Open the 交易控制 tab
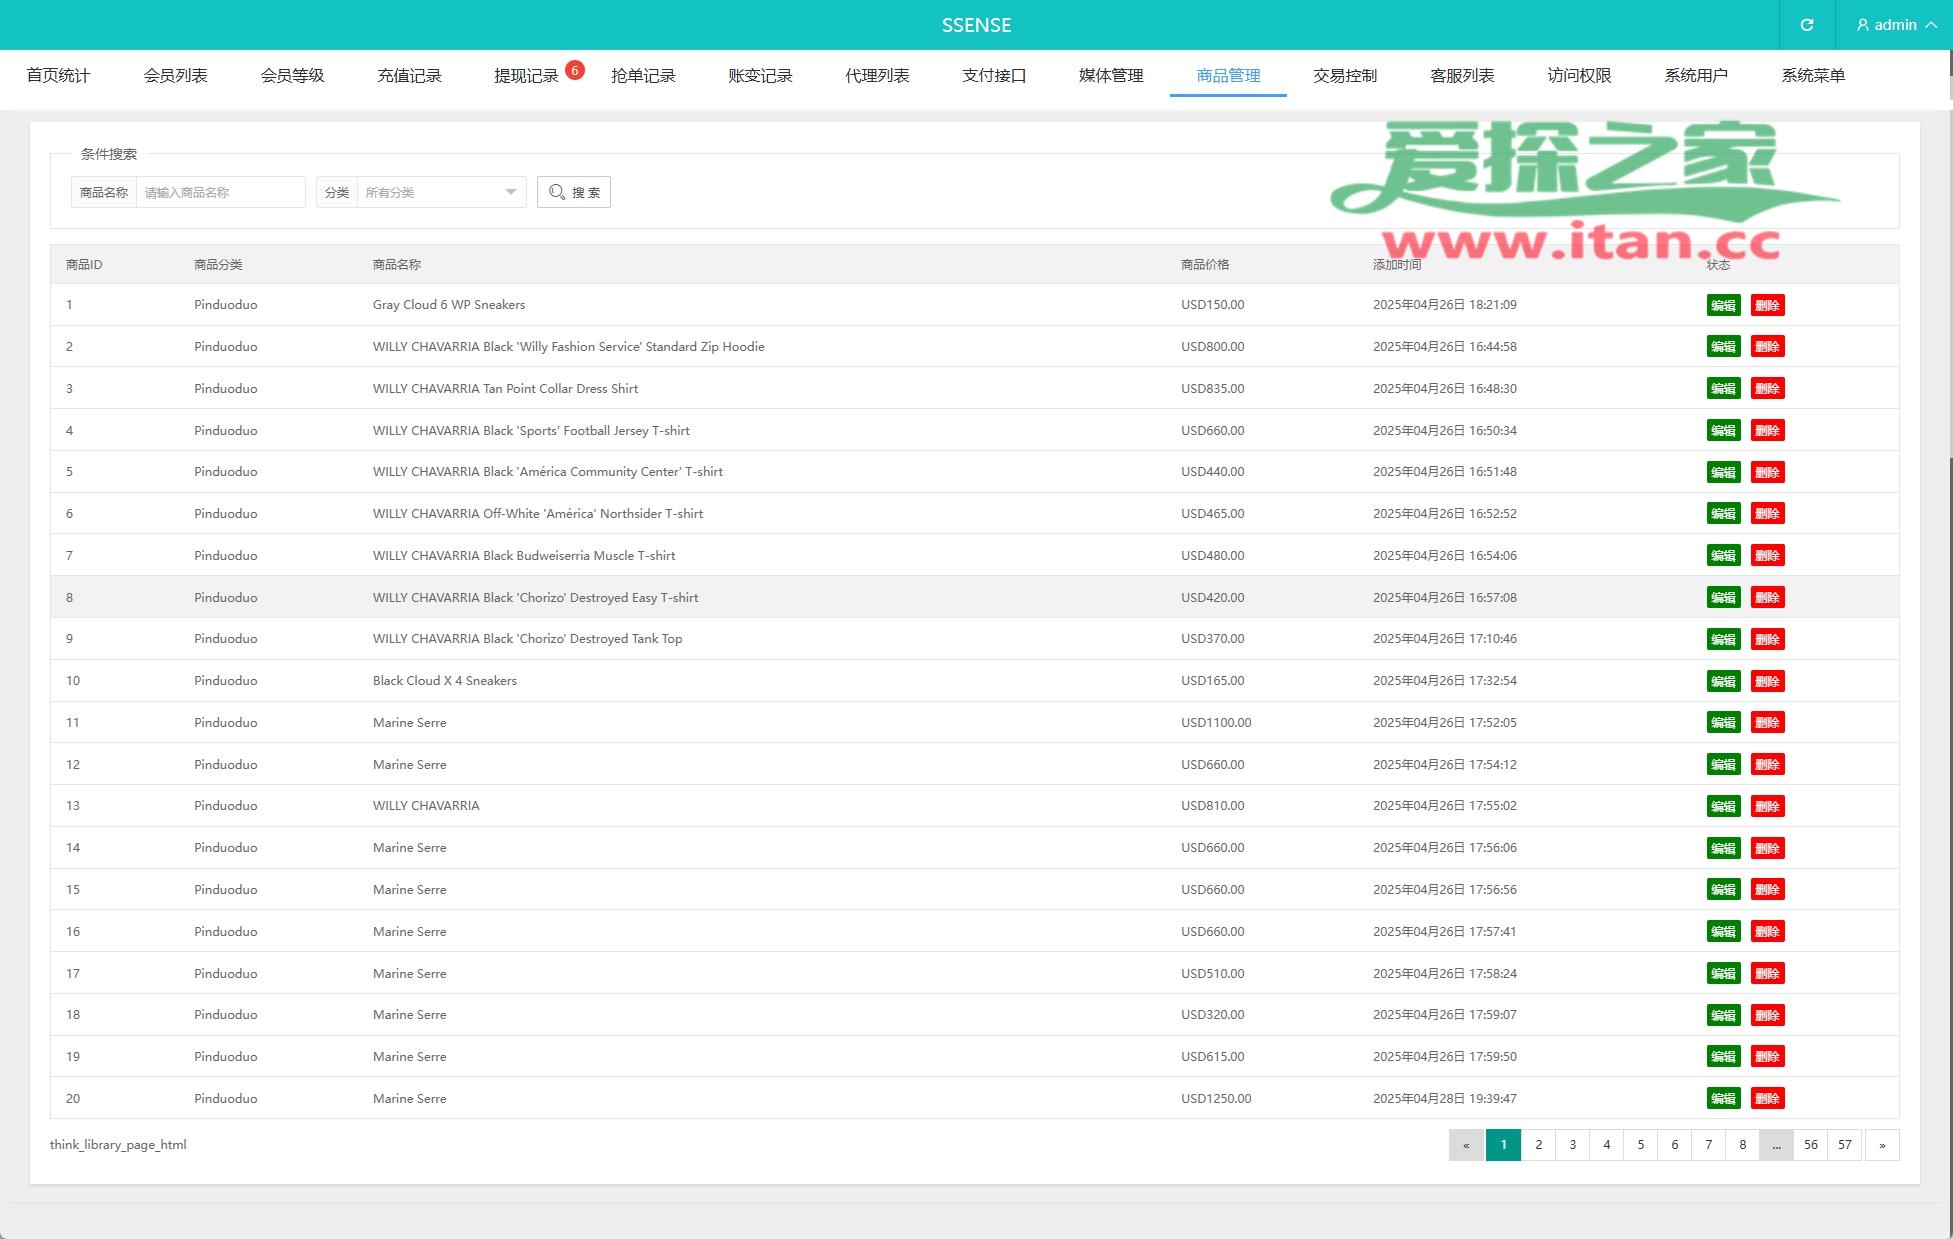Screen dimensions: 1953x1239 (x=1345, y=76)
